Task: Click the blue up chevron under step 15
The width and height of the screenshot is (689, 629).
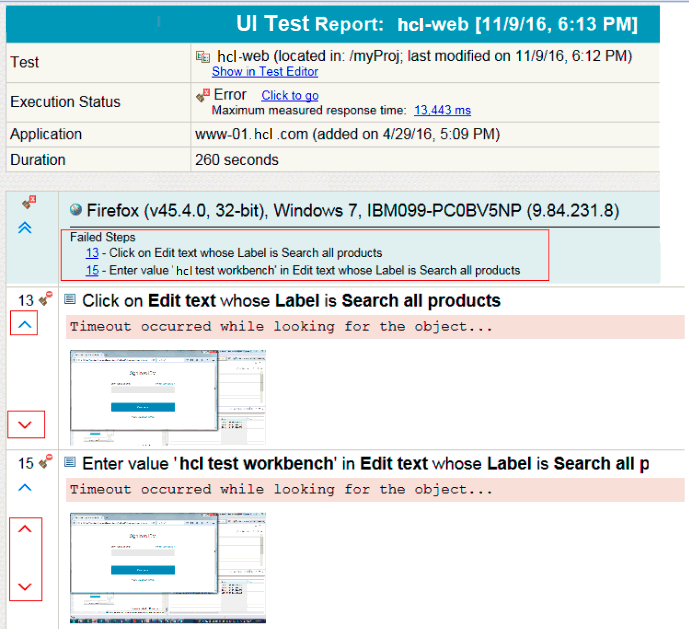Action: click(x=25, y=487)
